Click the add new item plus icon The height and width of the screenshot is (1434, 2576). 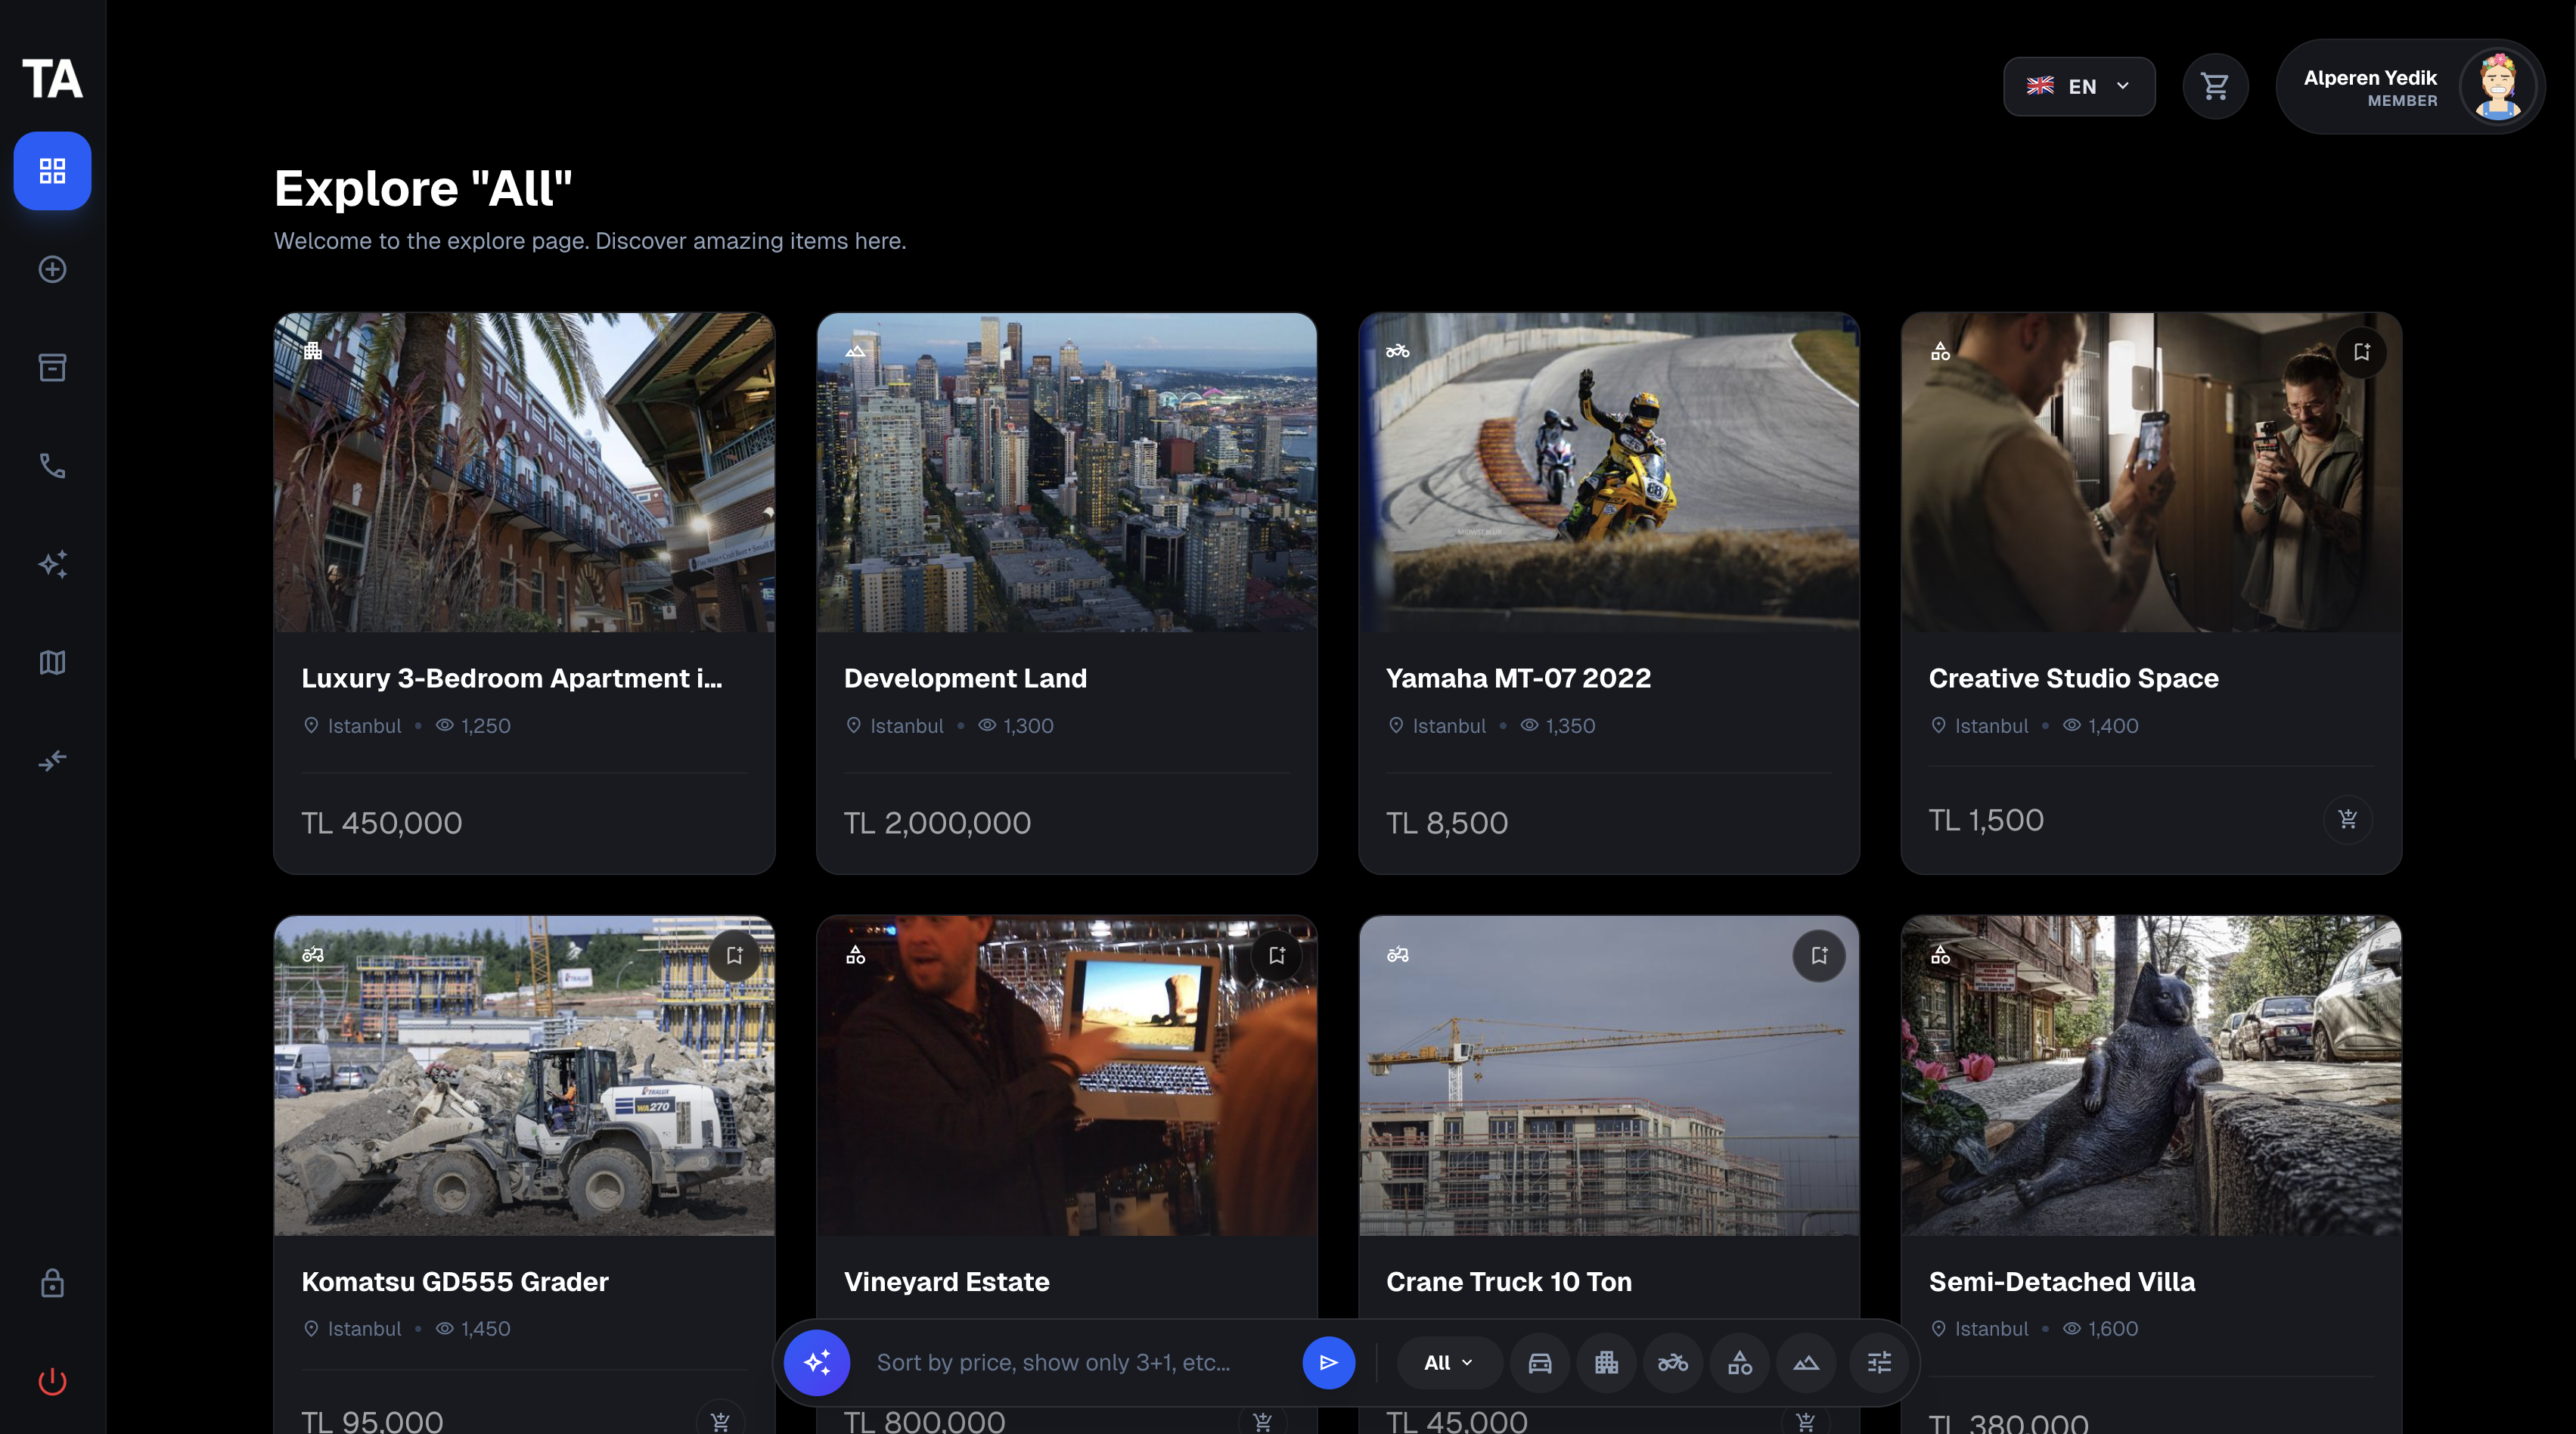52,269
